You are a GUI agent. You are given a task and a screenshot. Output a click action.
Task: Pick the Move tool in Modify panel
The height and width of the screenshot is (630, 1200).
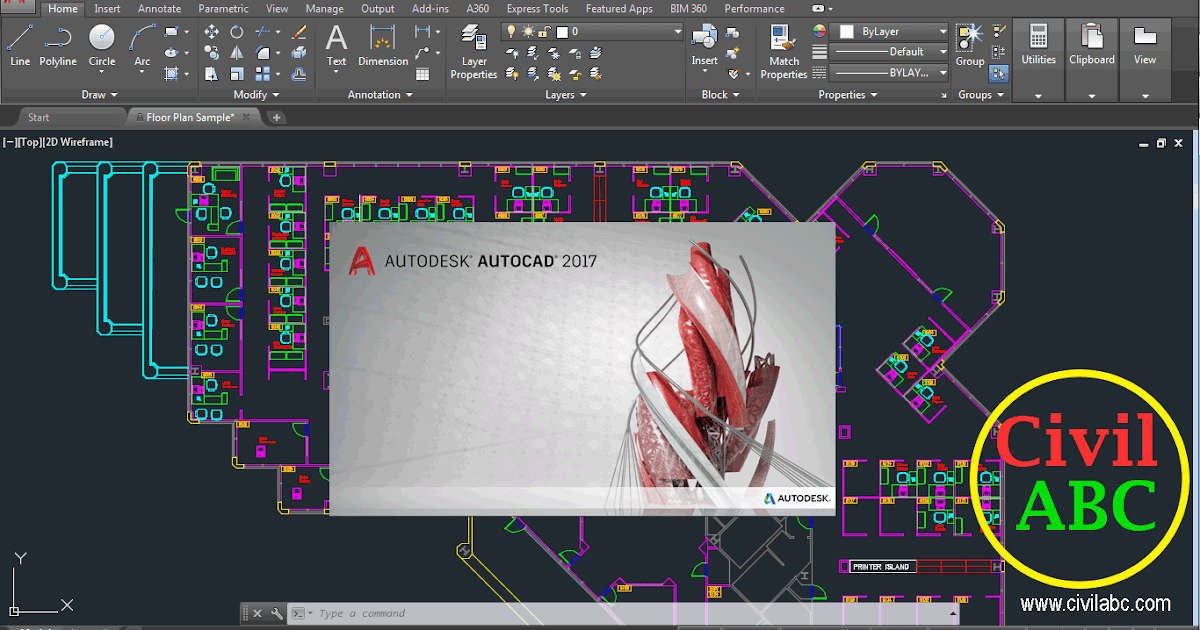tap(212, 32)
